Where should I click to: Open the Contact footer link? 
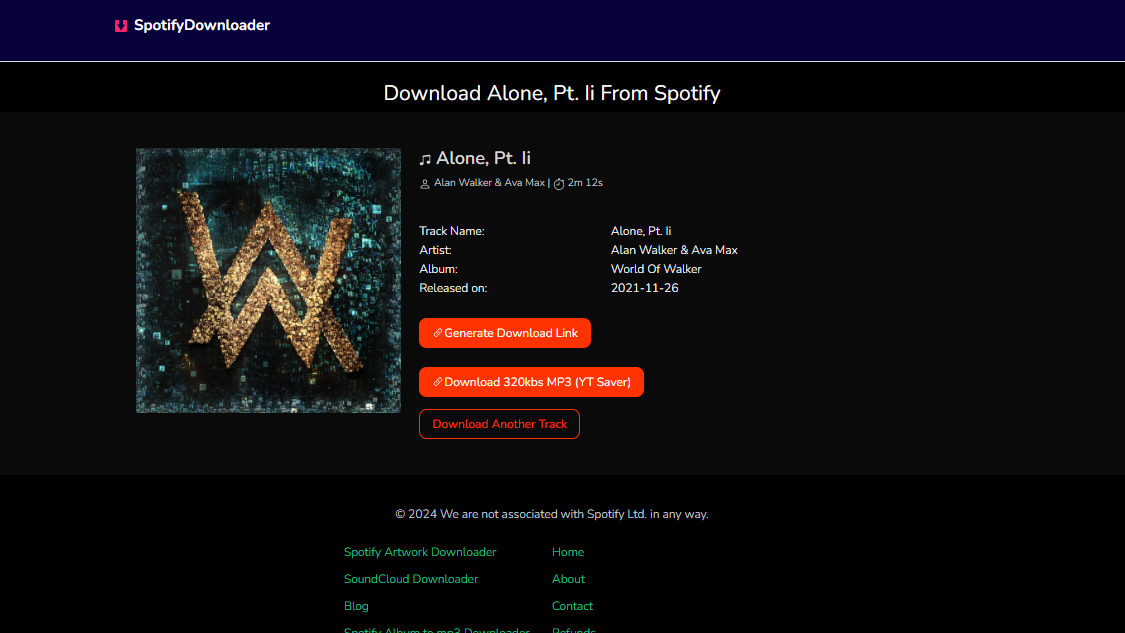pos(572,606)
